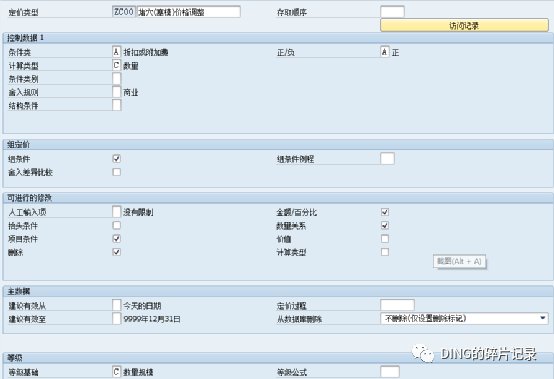This screenshot has height=379, width=554.
Task: Click the 商业 text beside 舍入规则
Action: coord(131,92)
